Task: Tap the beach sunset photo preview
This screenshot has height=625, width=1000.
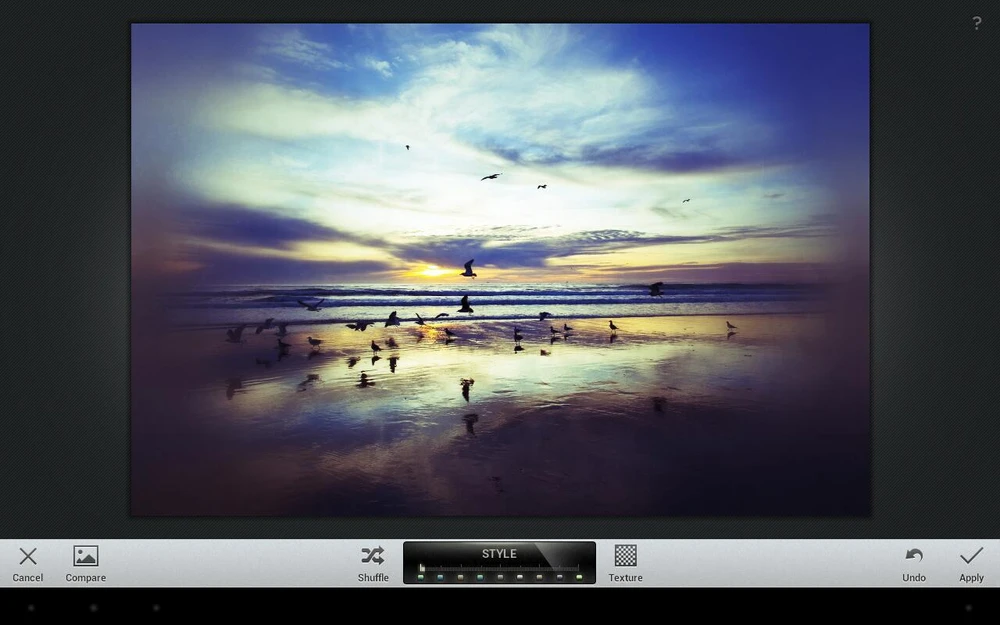Action: tap(500, 270)
